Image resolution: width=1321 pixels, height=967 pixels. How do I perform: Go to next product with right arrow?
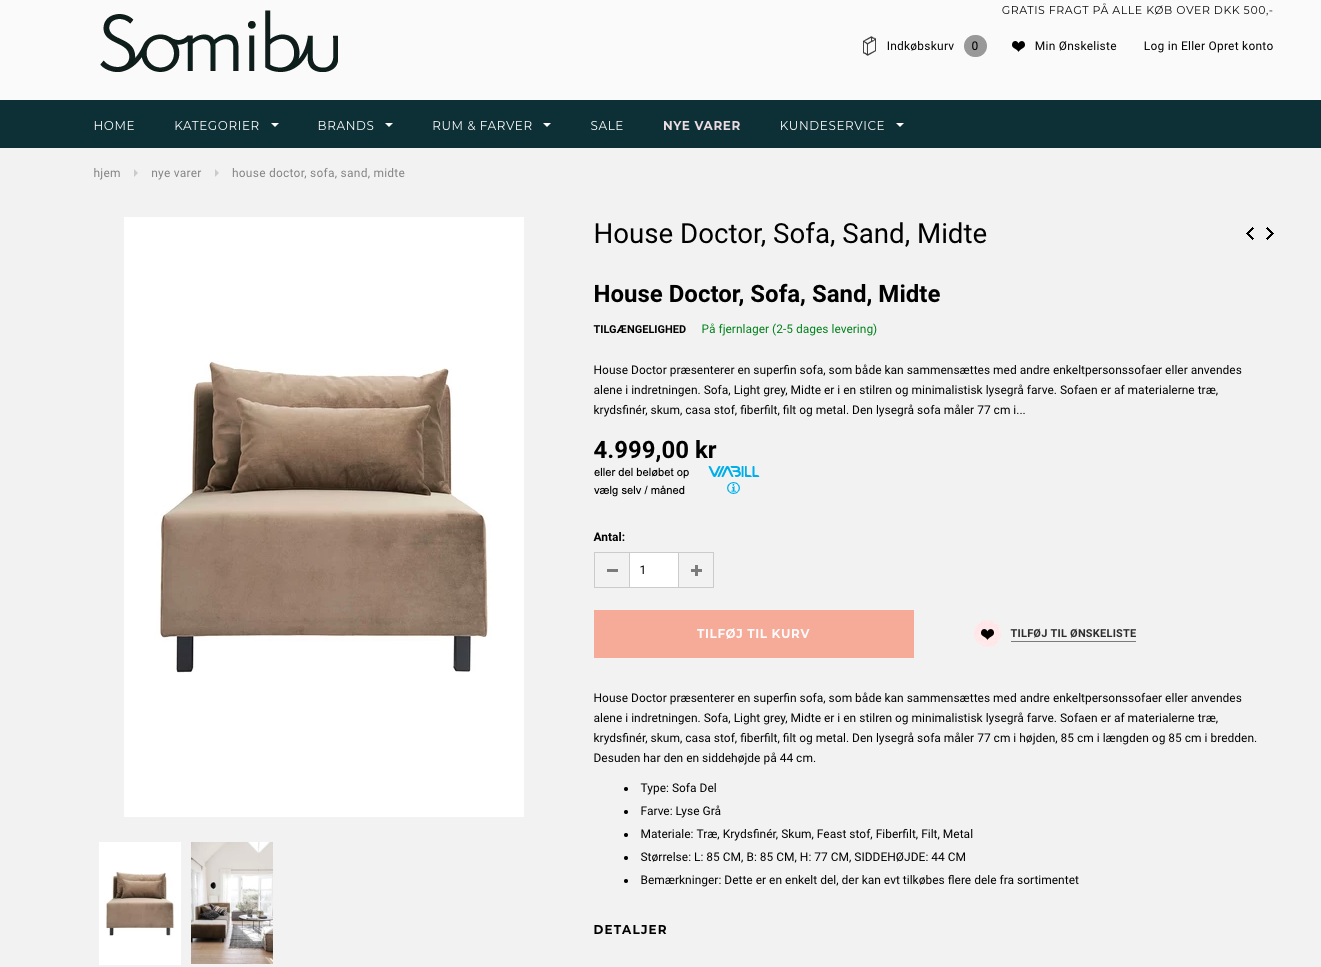1270,233
